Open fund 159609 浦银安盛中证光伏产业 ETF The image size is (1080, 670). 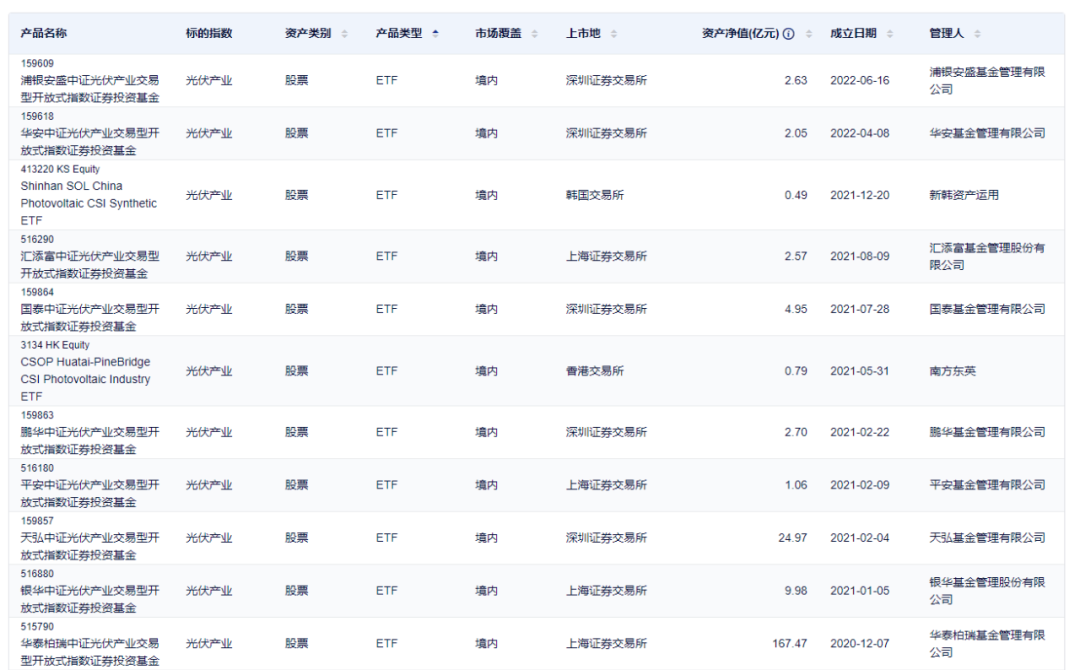click(90, 88)
